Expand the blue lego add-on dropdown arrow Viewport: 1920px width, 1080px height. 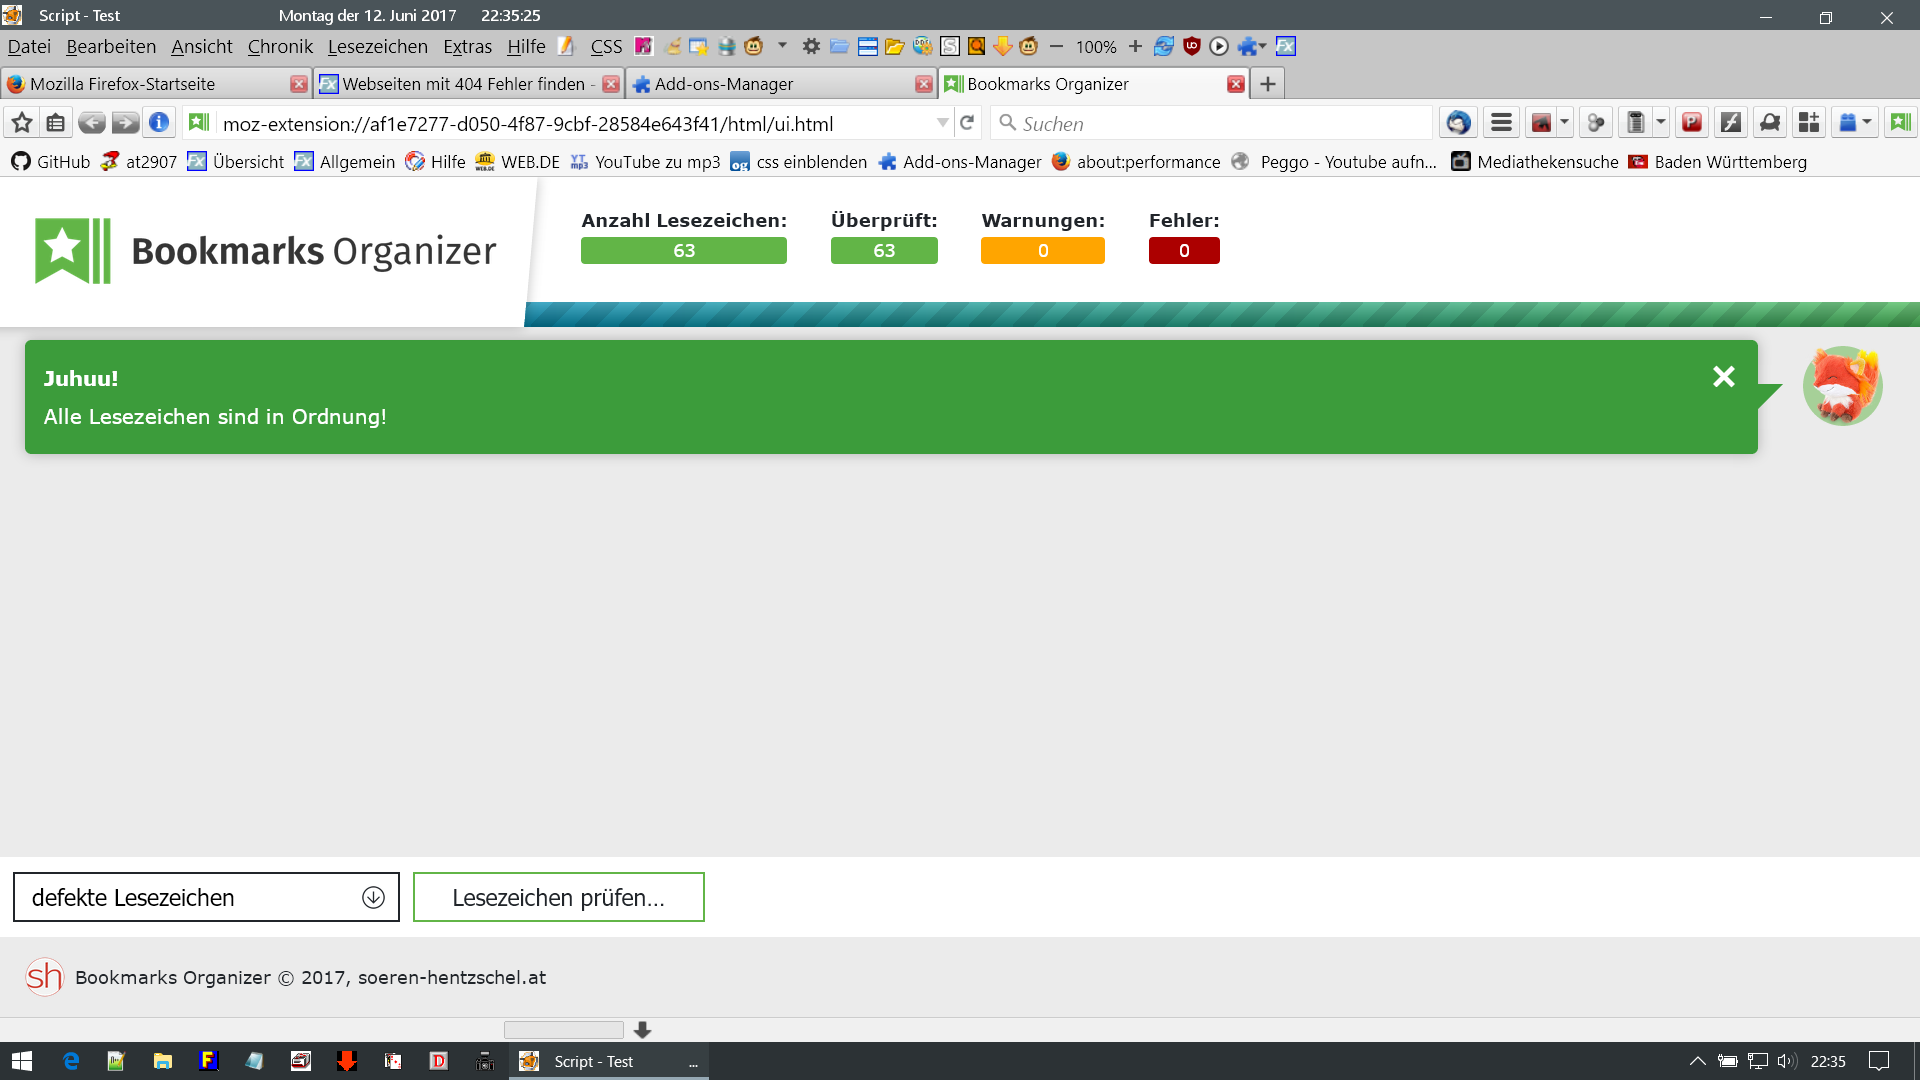click(x=1867, y=123)
